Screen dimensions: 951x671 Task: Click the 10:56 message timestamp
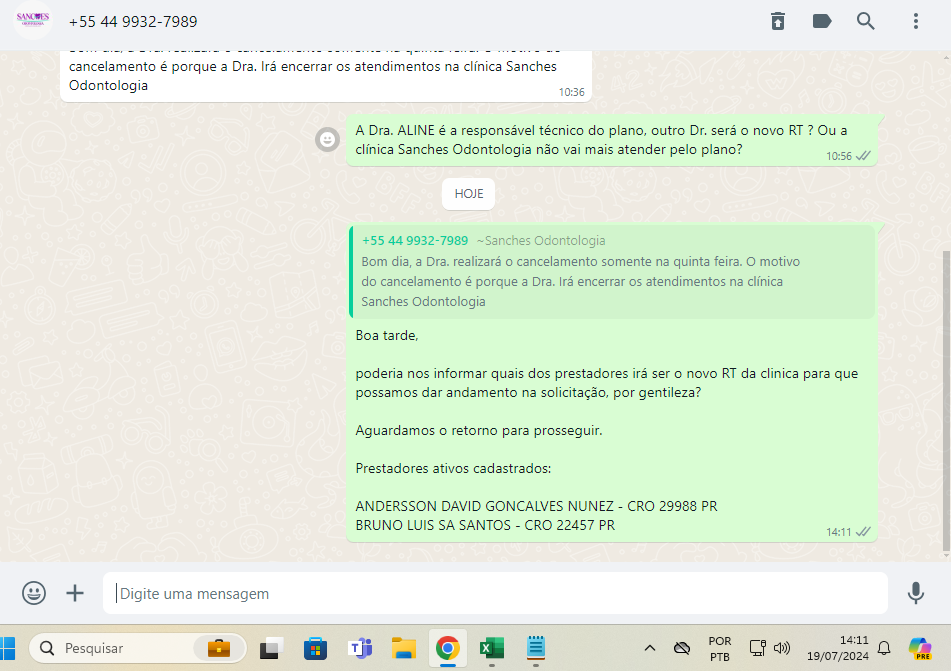pyautogui.click(x=839, y=156)
